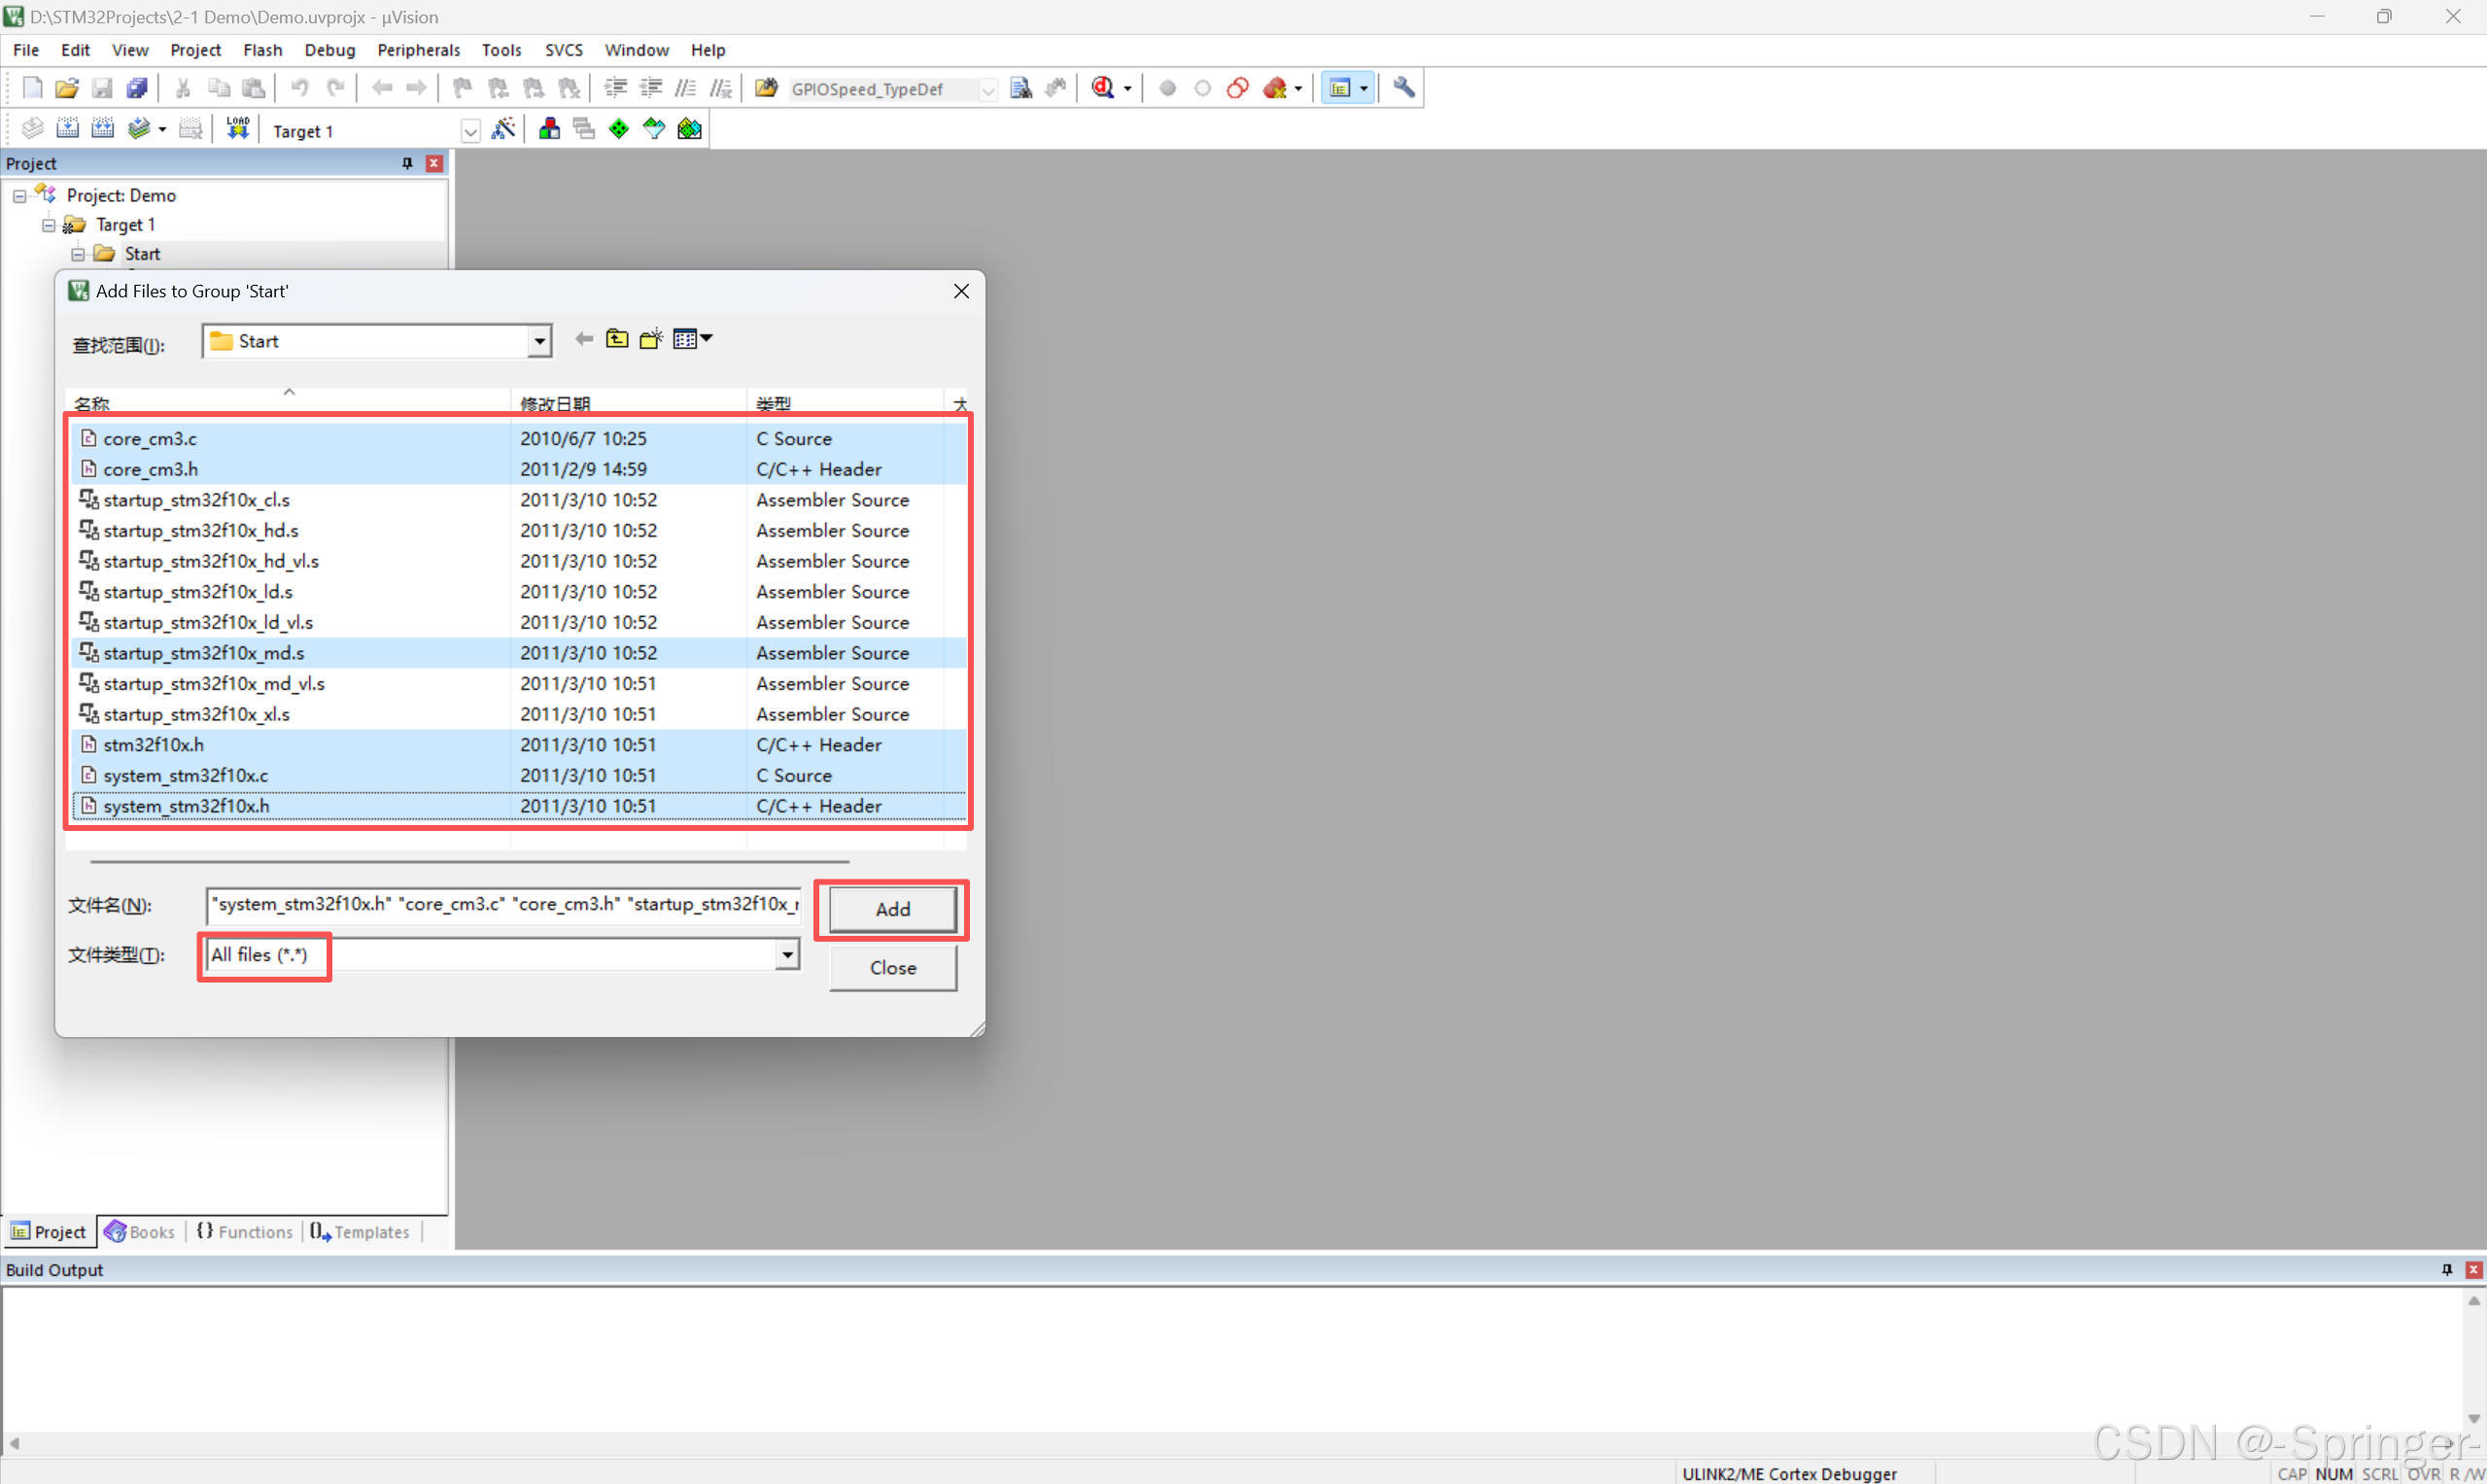Click the Manage Run-Time Environment green diamond icon
Image resolution: width=2487 pixels, height=1484 pixels.
point(619,129)
